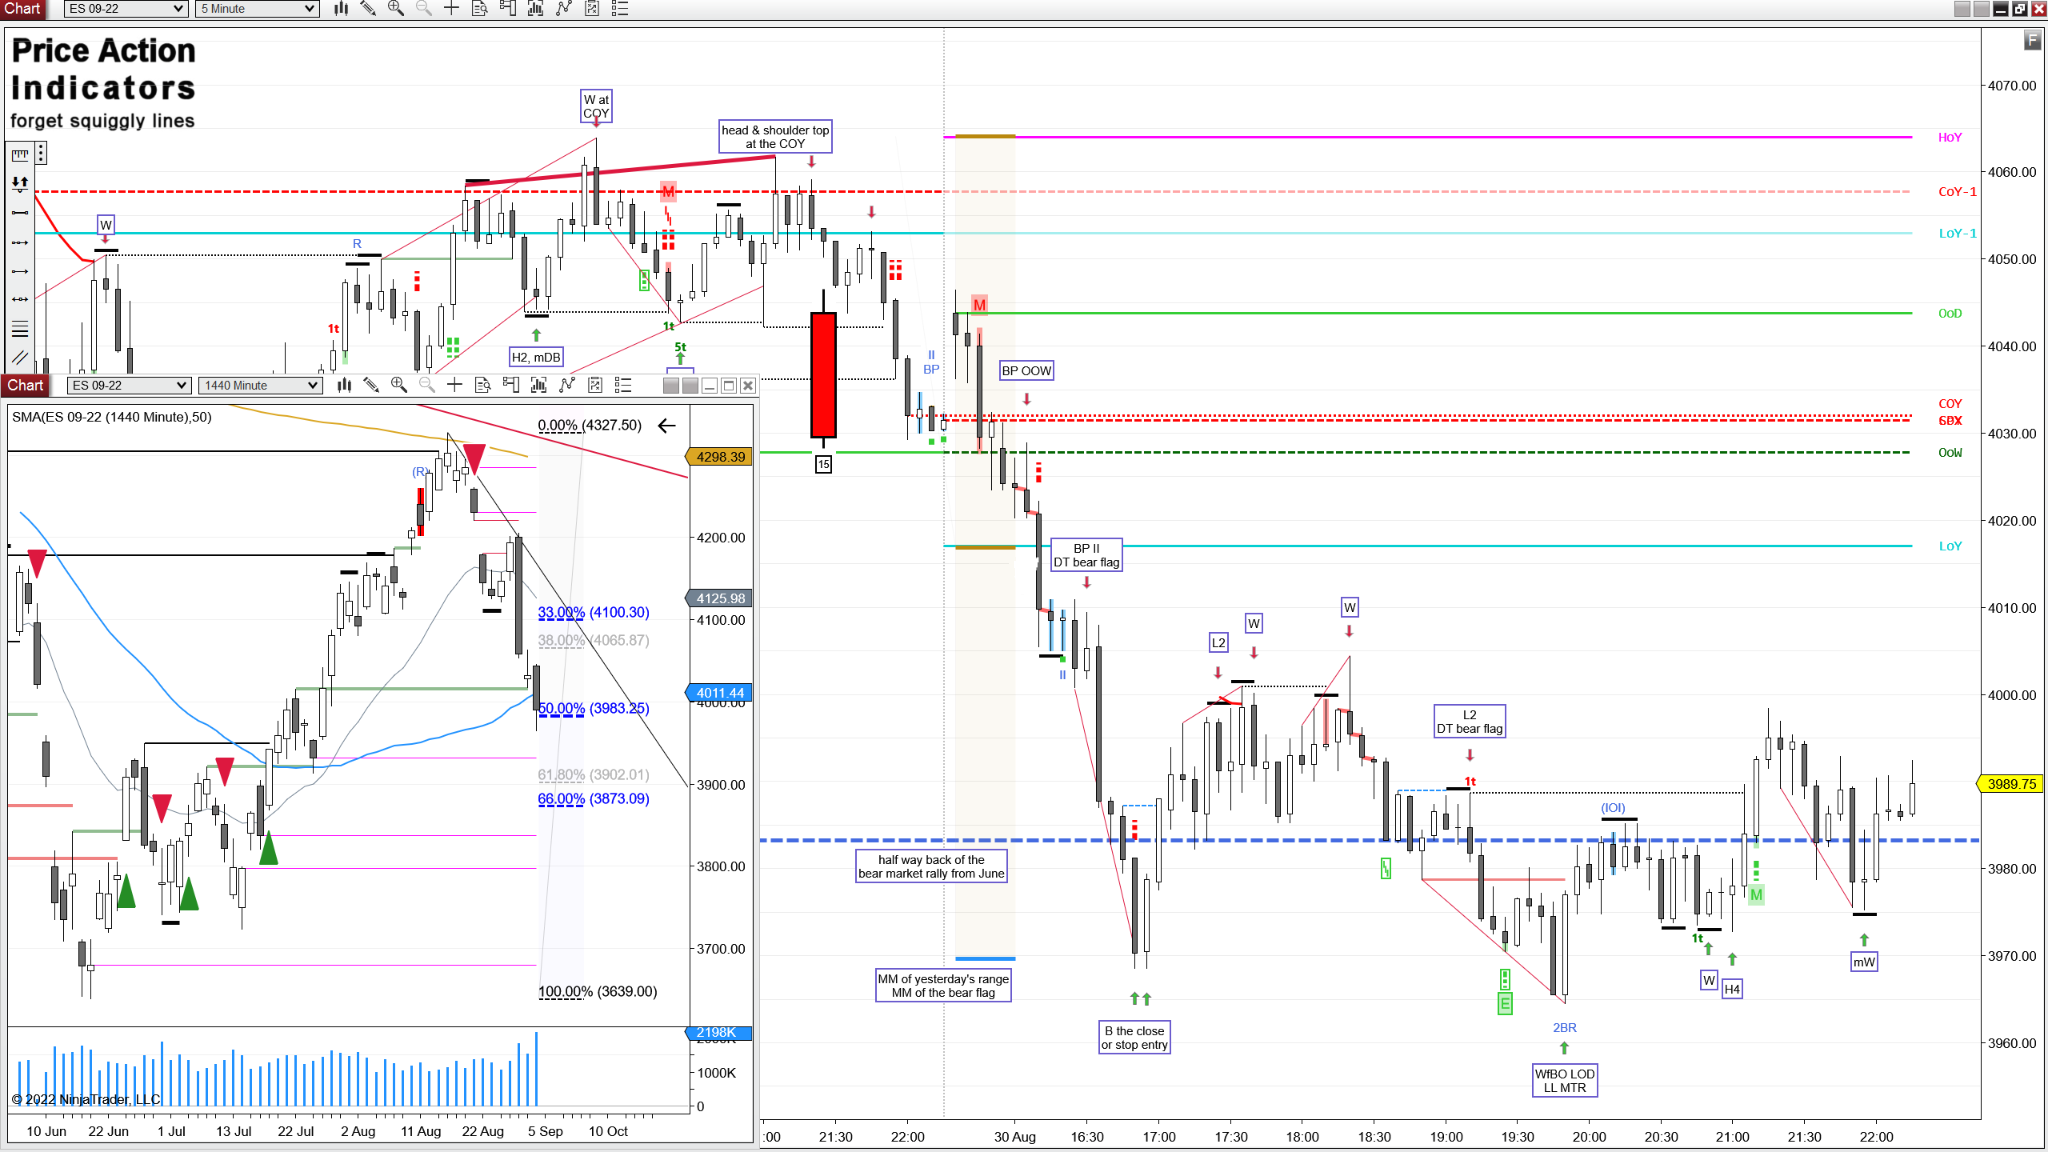Click the 'B the close or stop entry' note
The image size is (2048, 1152).
1135,1037
